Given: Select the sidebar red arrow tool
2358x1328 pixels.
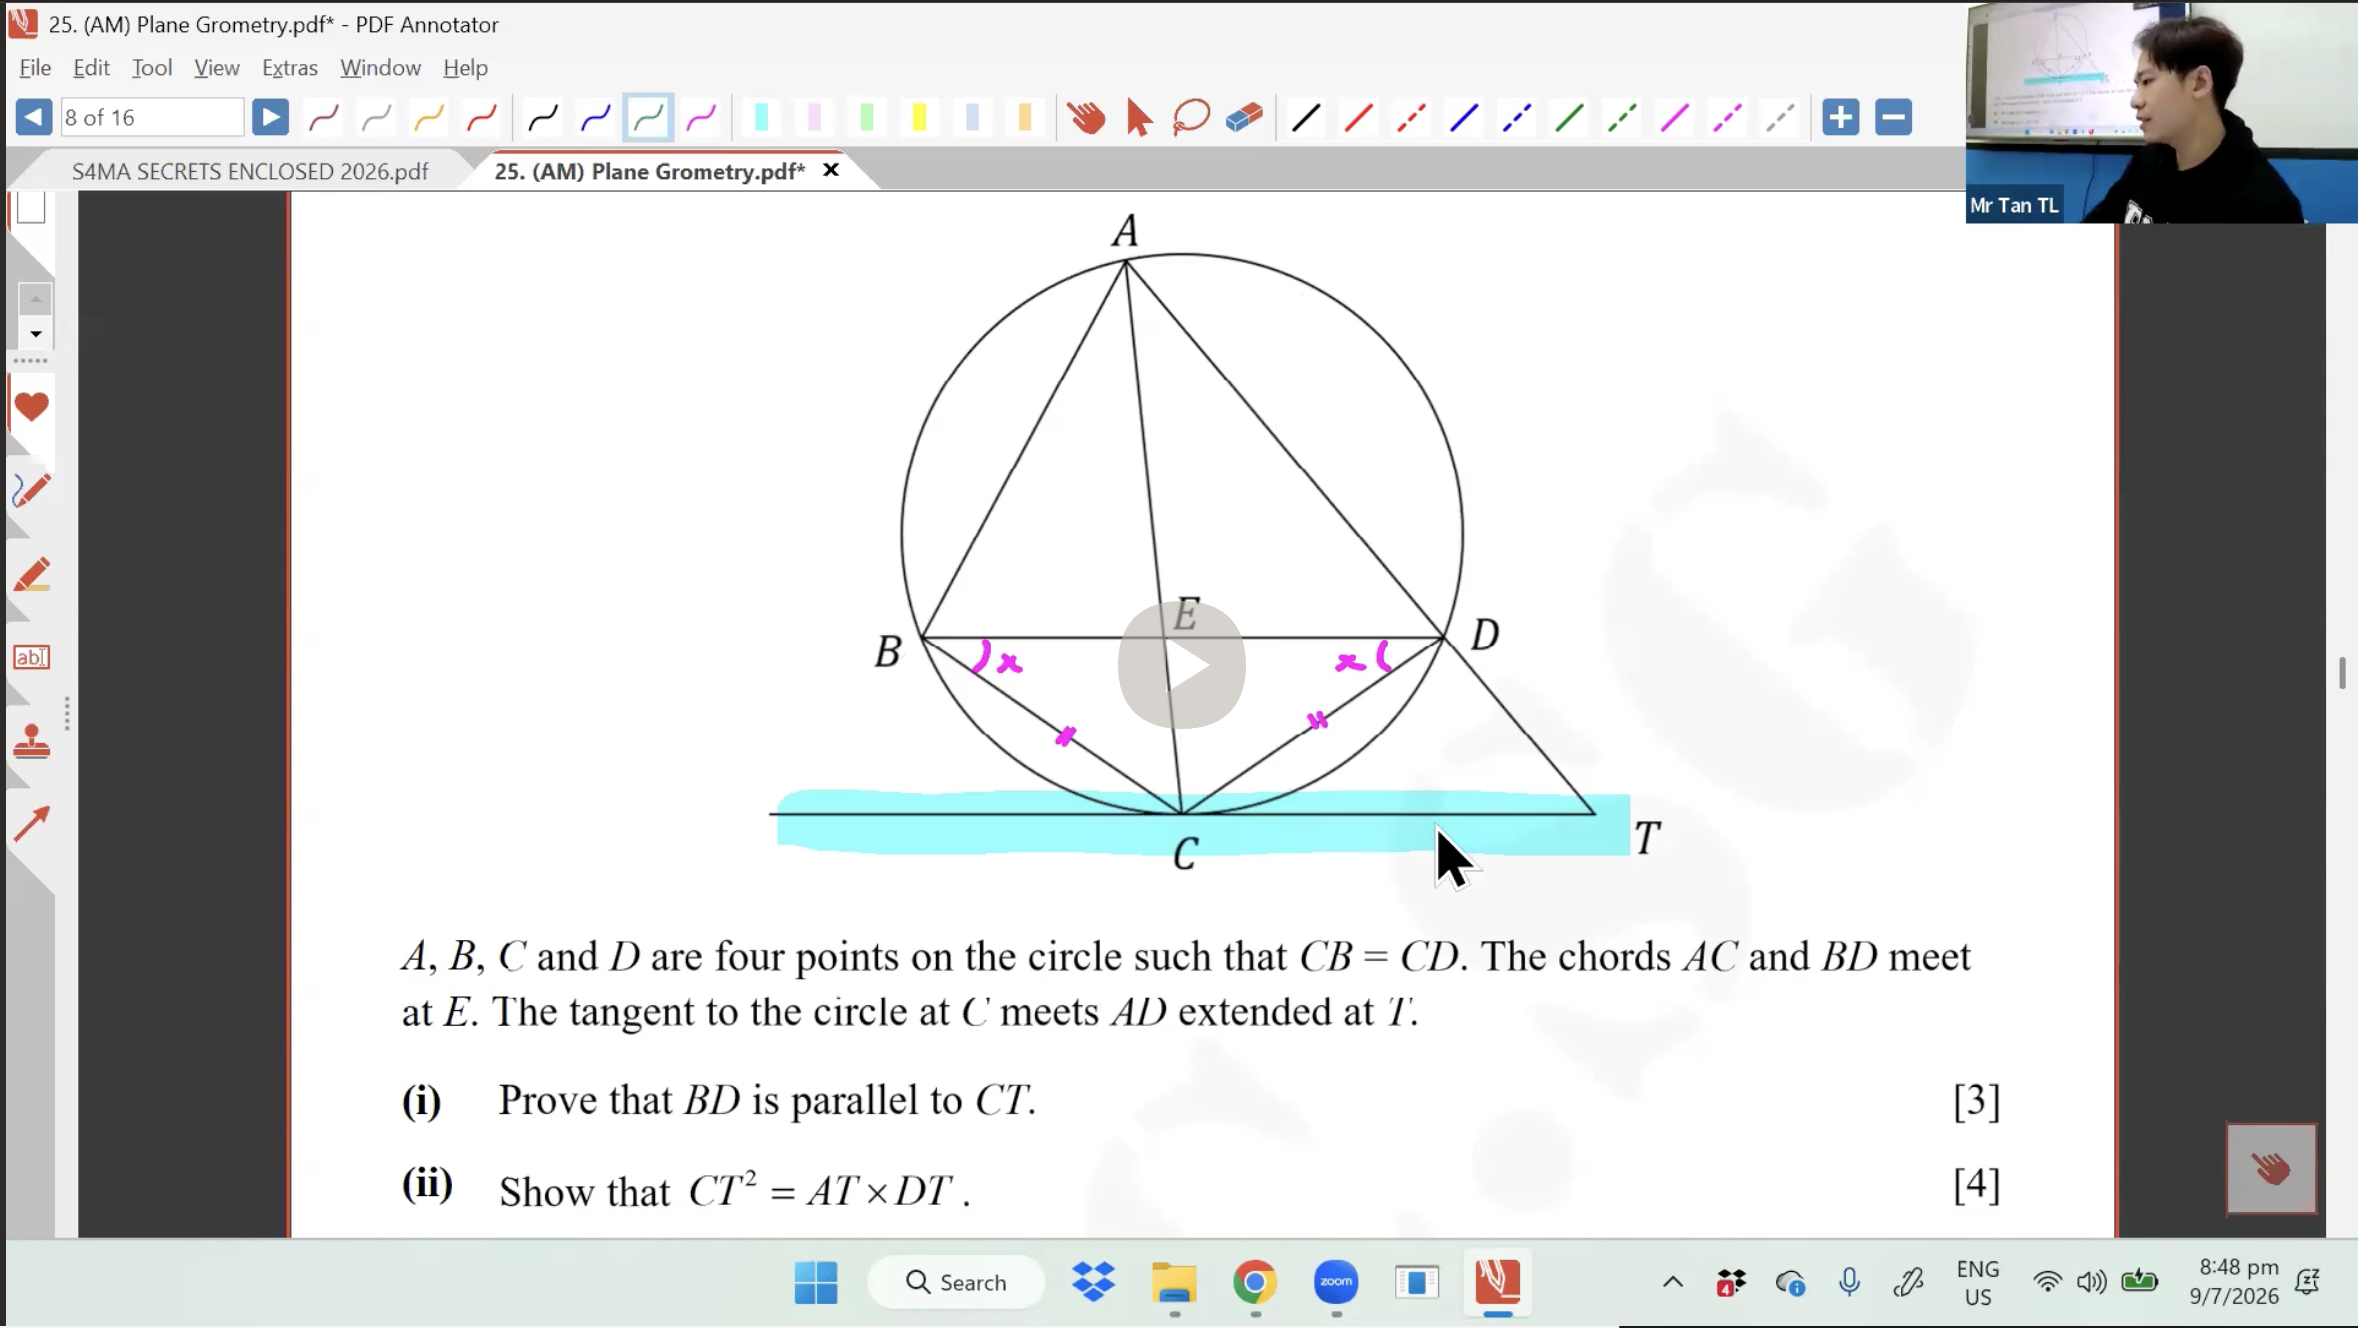Looking at the screenshot, I should [32, 823].
